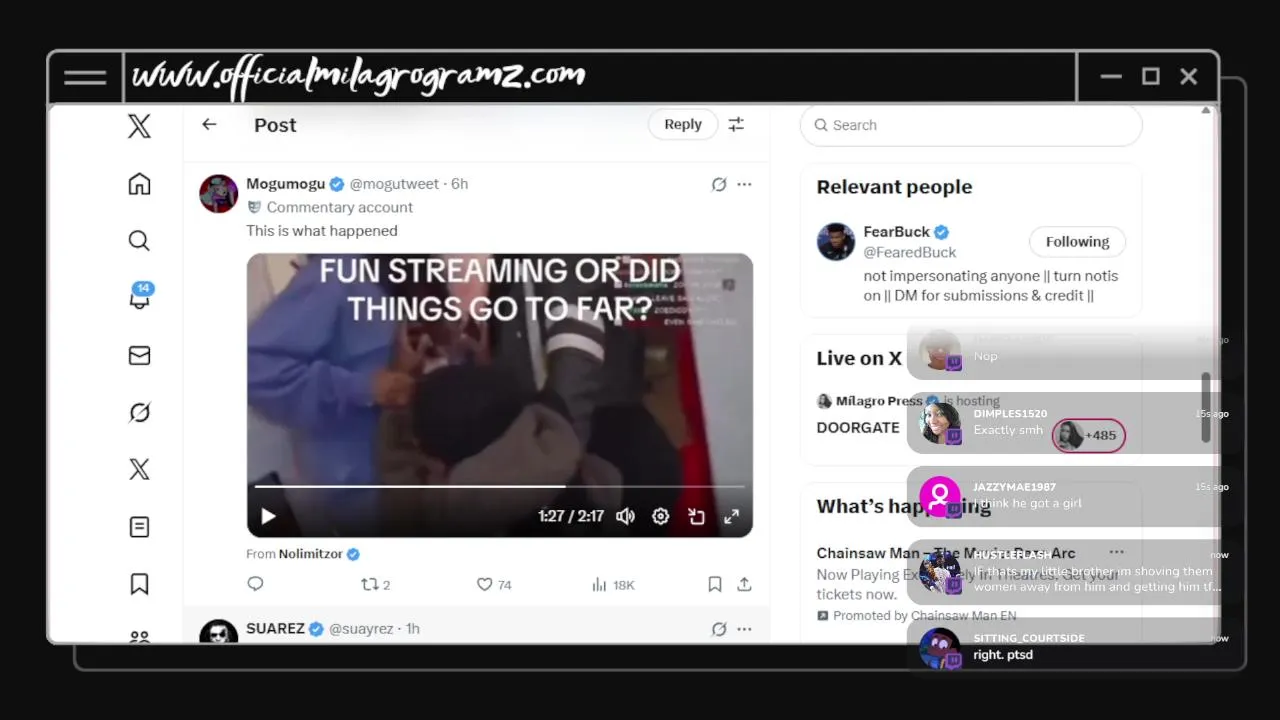Open Lists icon in the sidebar
The image size is (1280, 720).
click(139, 526)
